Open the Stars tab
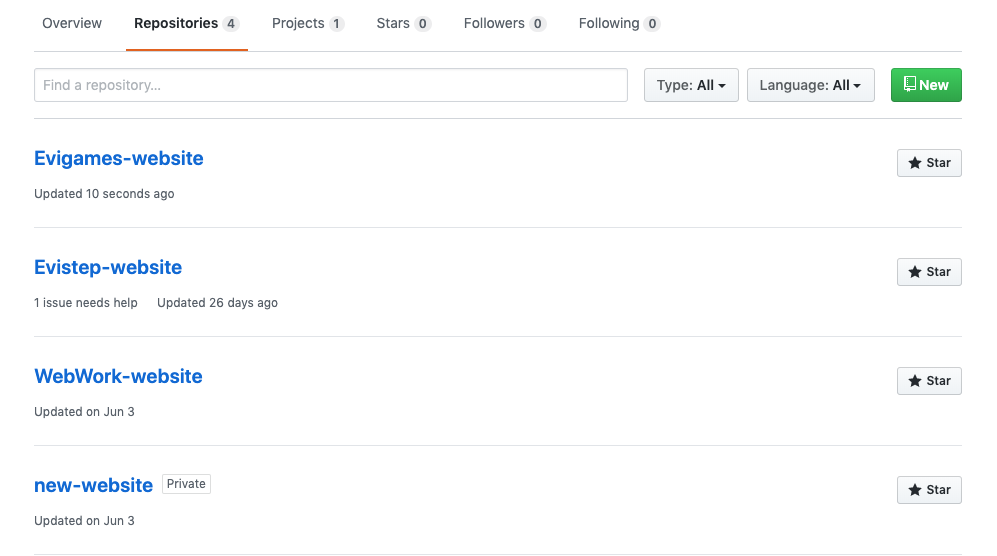 point(404,24)
